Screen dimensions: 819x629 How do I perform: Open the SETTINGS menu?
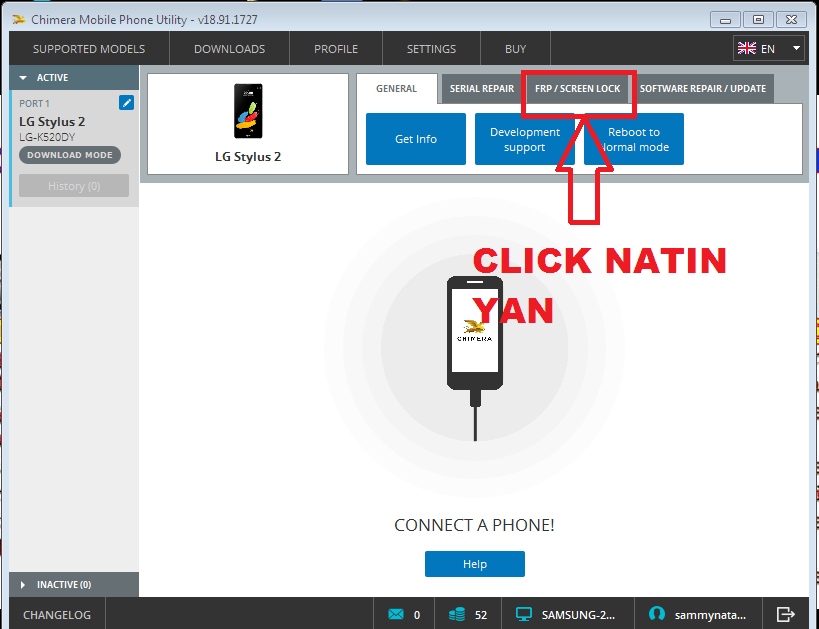click(431, 49)
